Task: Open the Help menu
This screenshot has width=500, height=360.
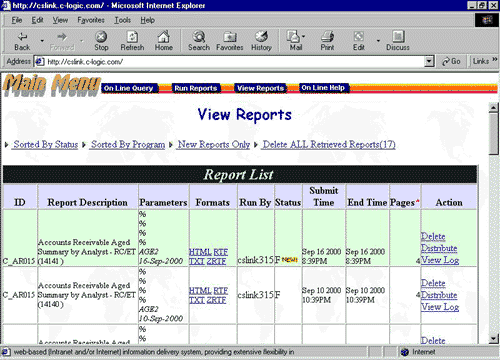Action: coord(147,20)
